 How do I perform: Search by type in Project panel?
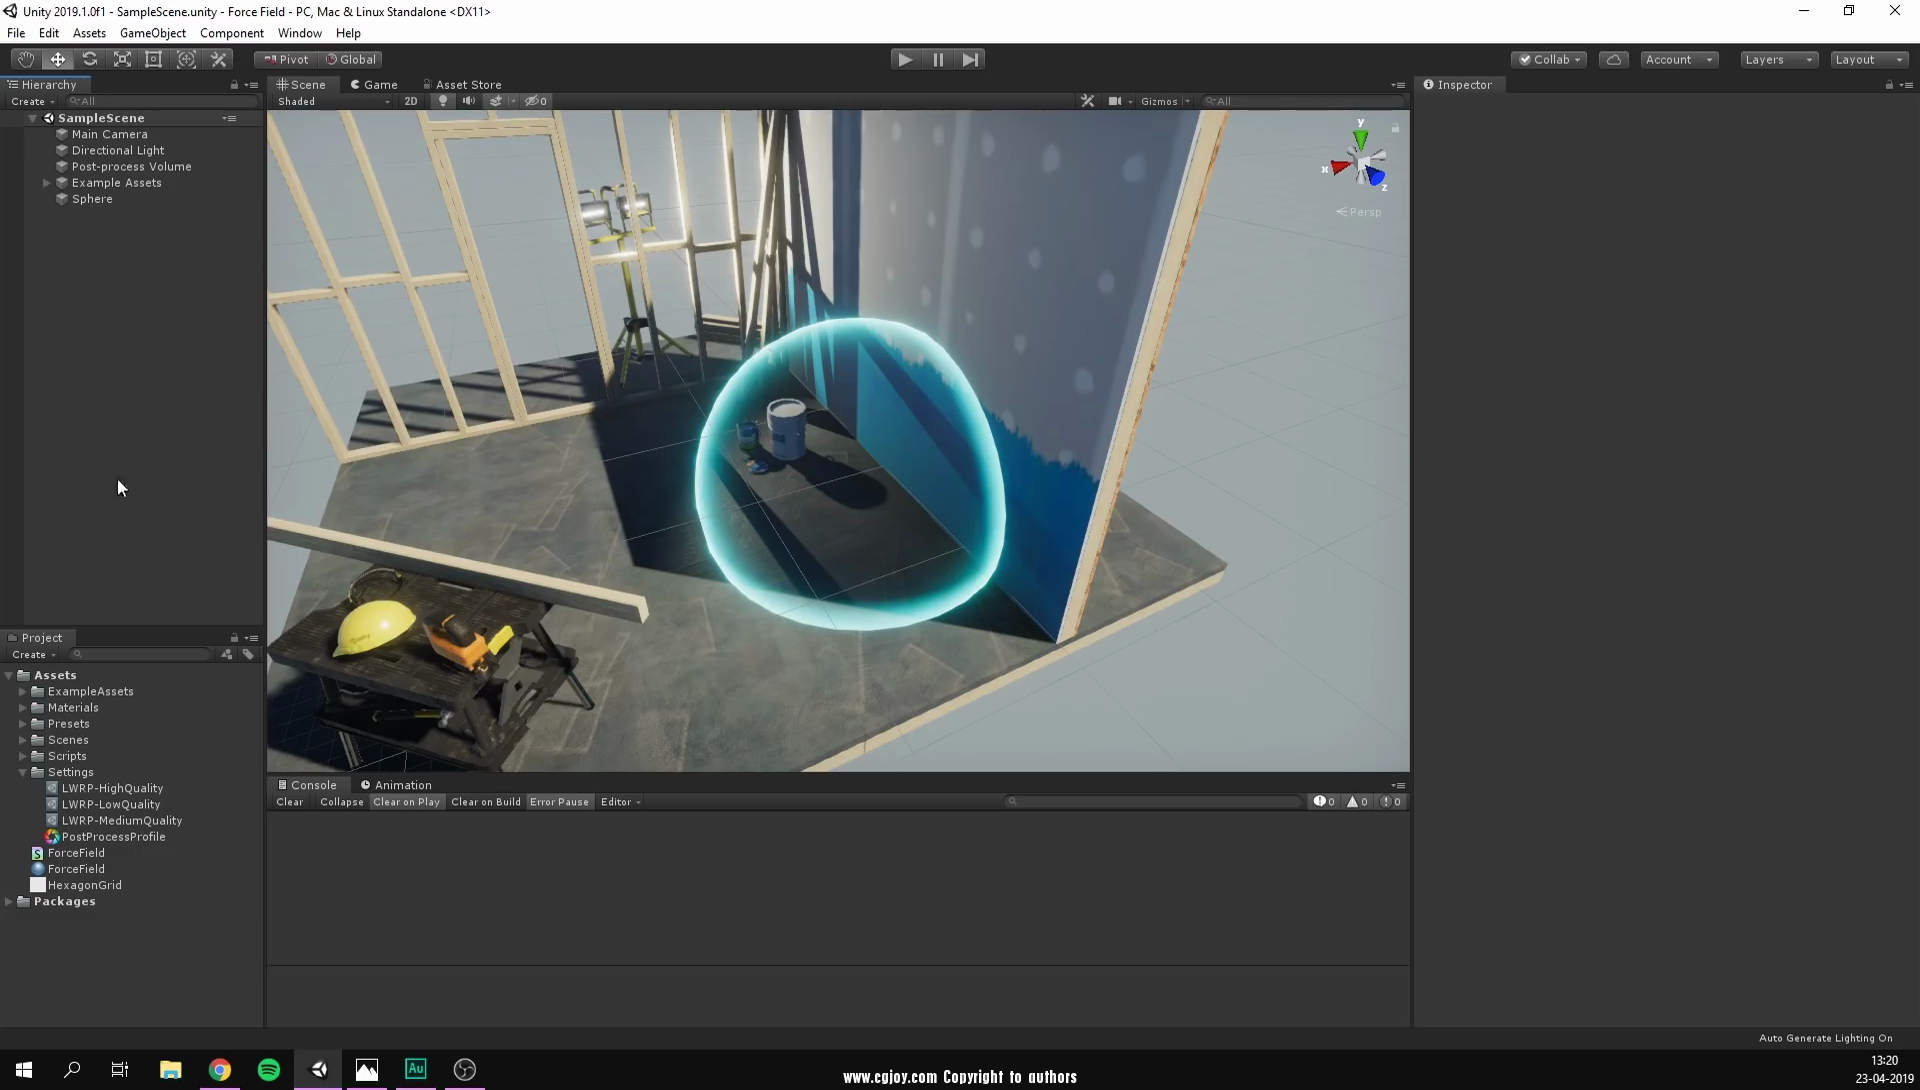[x=227, y=654]
